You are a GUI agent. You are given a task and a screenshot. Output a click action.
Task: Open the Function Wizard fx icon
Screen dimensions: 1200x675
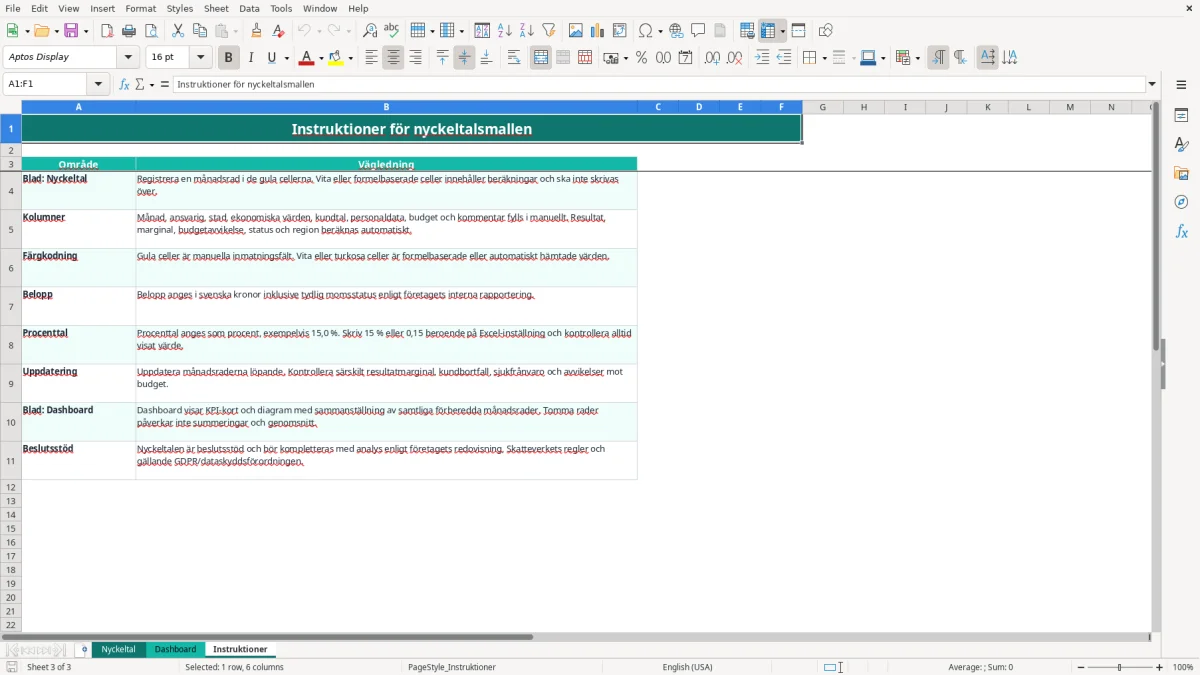point(124,85)
